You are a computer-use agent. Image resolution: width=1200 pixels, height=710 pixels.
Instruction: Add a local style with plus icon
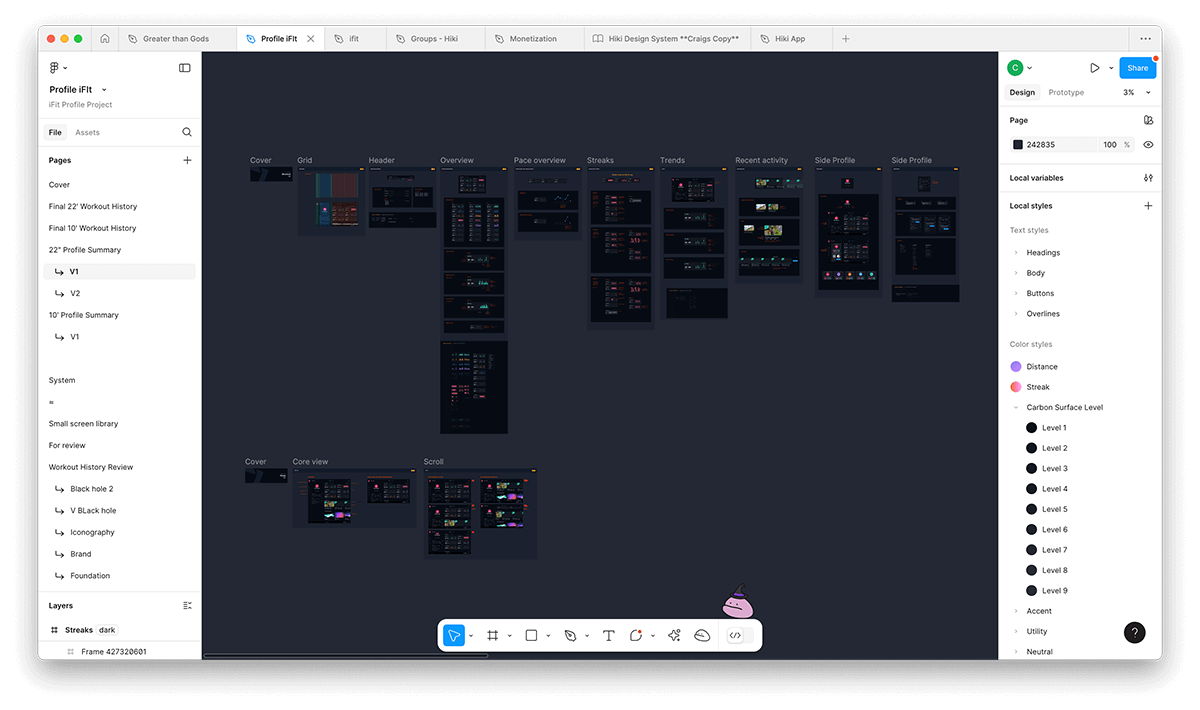[1148, 206]
